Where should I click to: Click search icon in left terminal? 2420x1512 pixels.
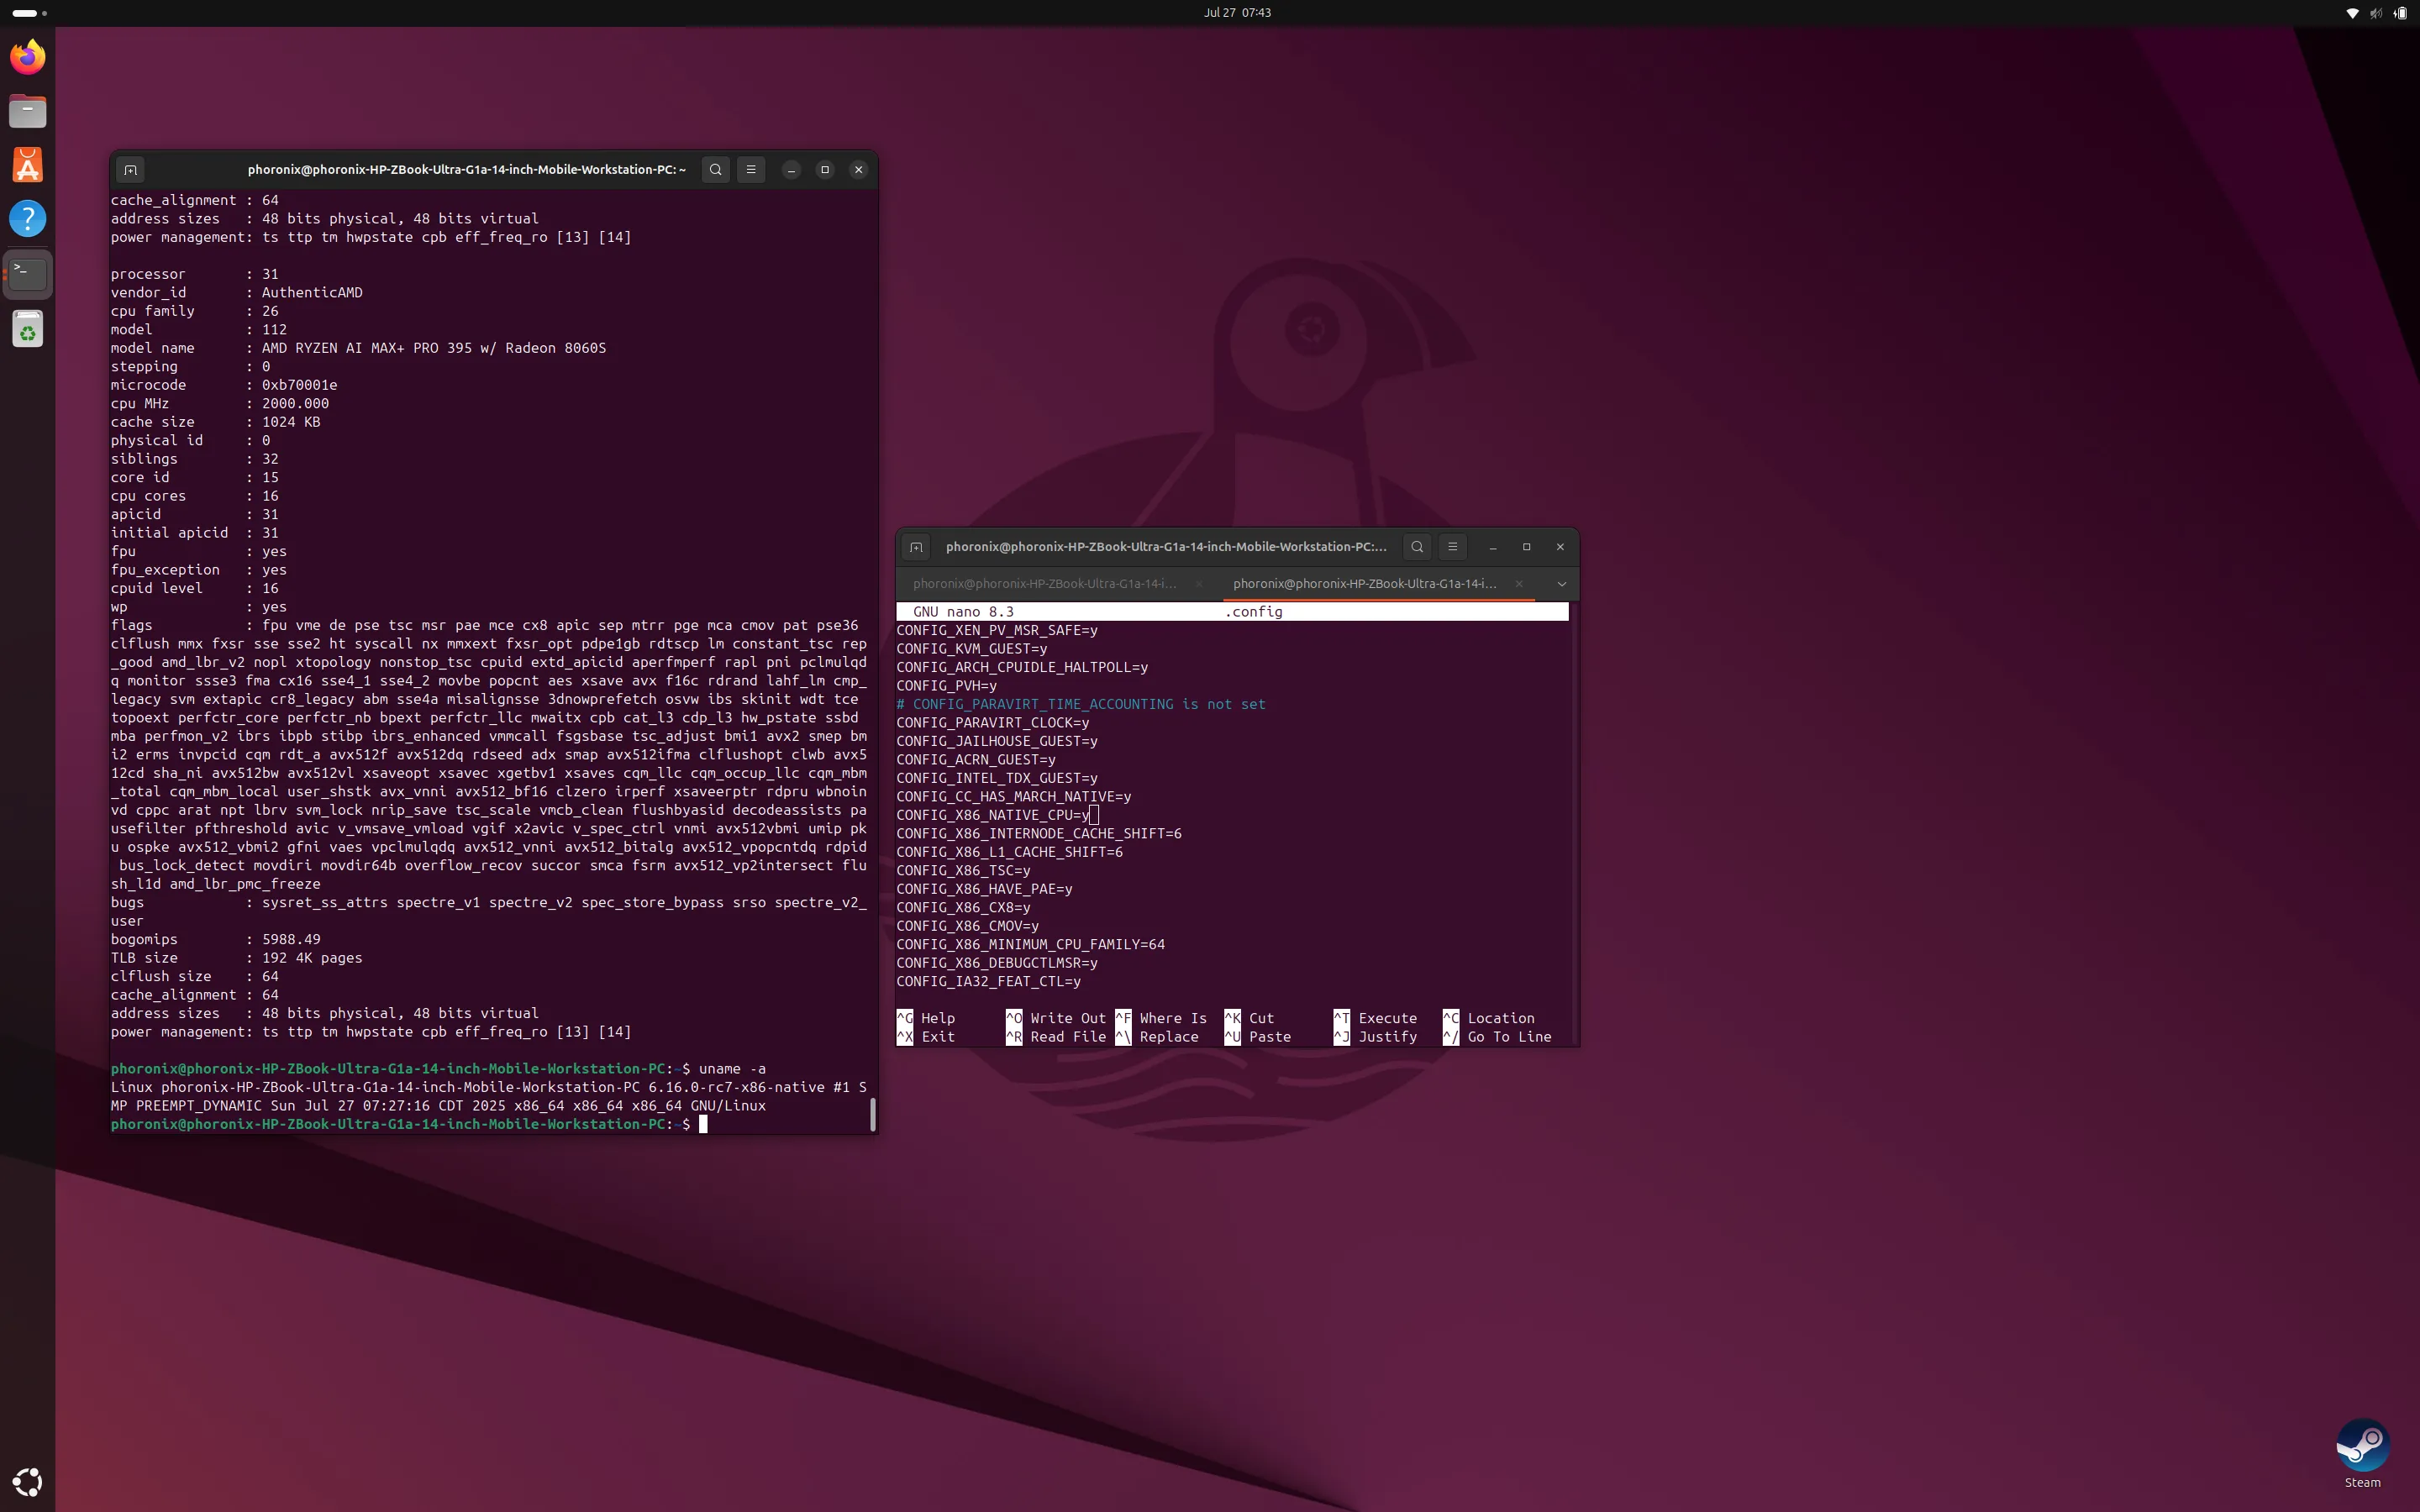coord(715,170)
